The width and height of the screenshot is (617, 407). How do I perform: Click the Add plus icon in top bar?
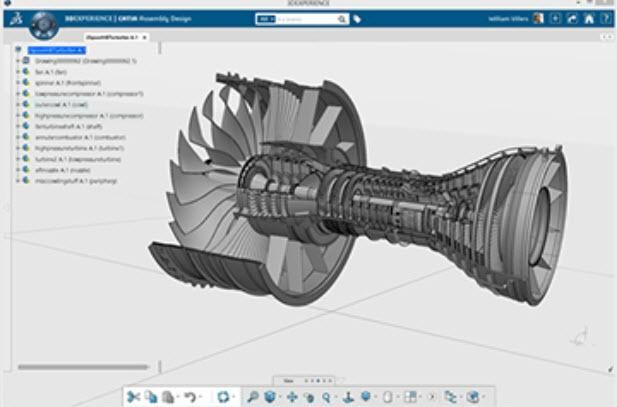pyautogui.click(x=555, y=18)
